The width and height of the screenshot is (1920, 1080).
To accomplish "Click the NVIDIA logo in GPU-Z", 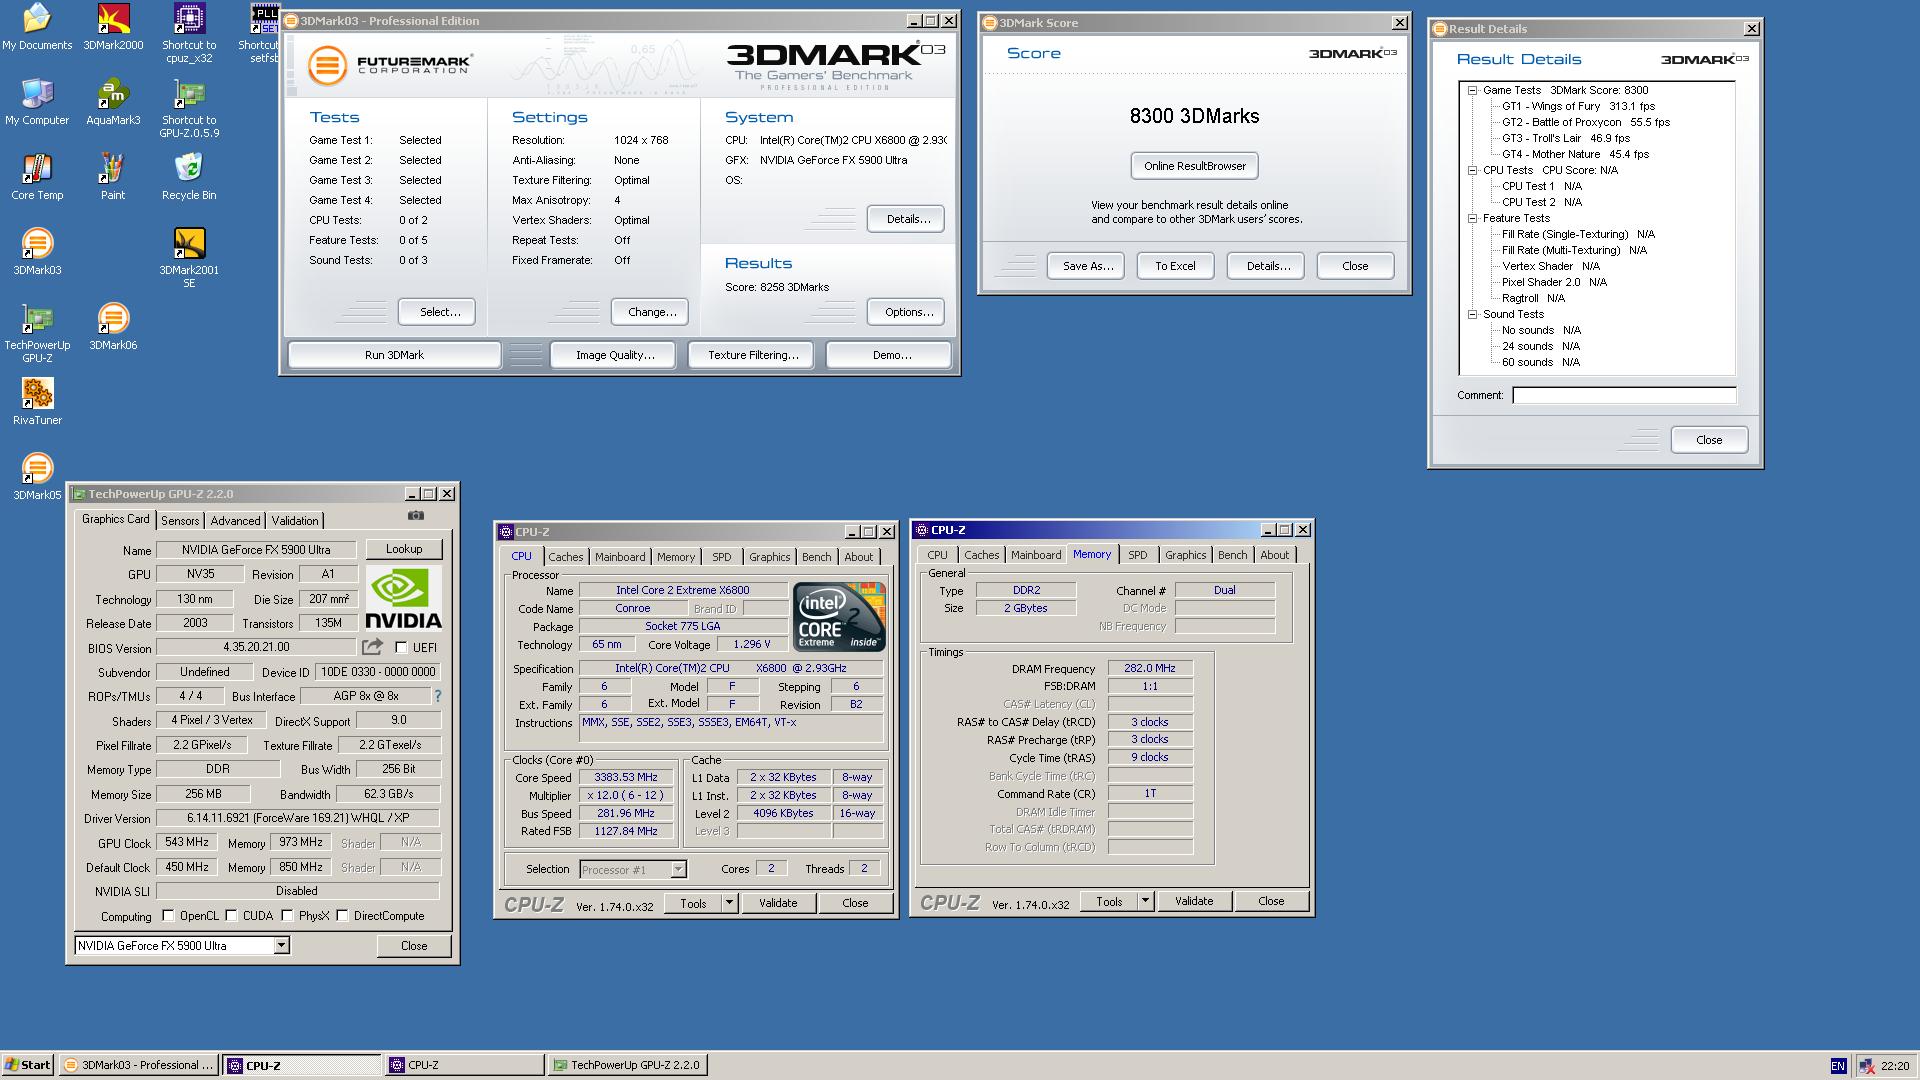I will [x=403, y=599].
